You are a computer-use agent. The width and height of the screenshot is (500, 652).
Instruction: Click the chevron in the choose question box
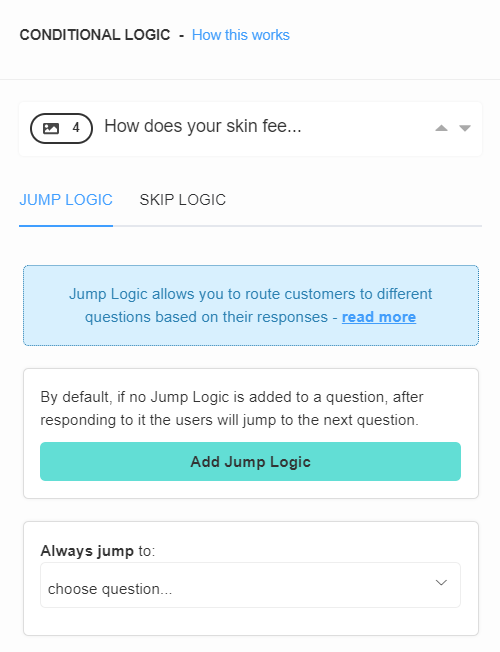tap(441, 583)
